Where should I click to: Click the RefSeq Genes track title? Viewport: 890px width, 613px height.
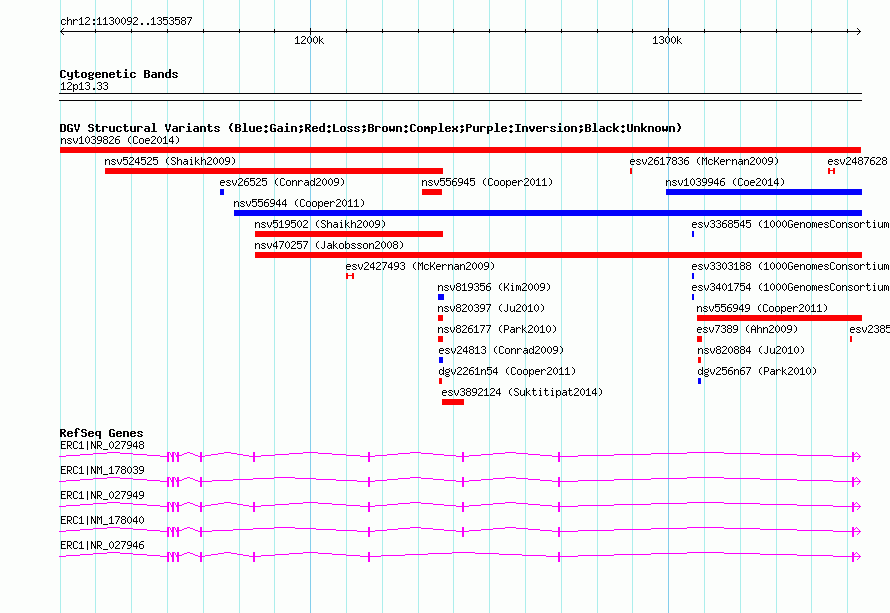101,433
